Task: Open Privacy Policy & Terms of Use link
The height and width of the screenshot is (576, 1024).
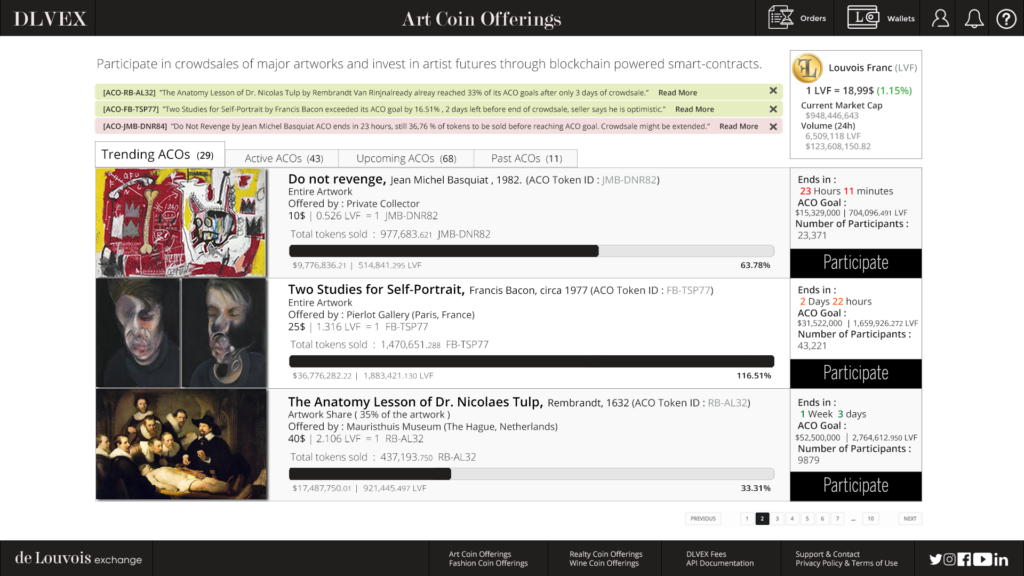Action: (x=846, y=563)
